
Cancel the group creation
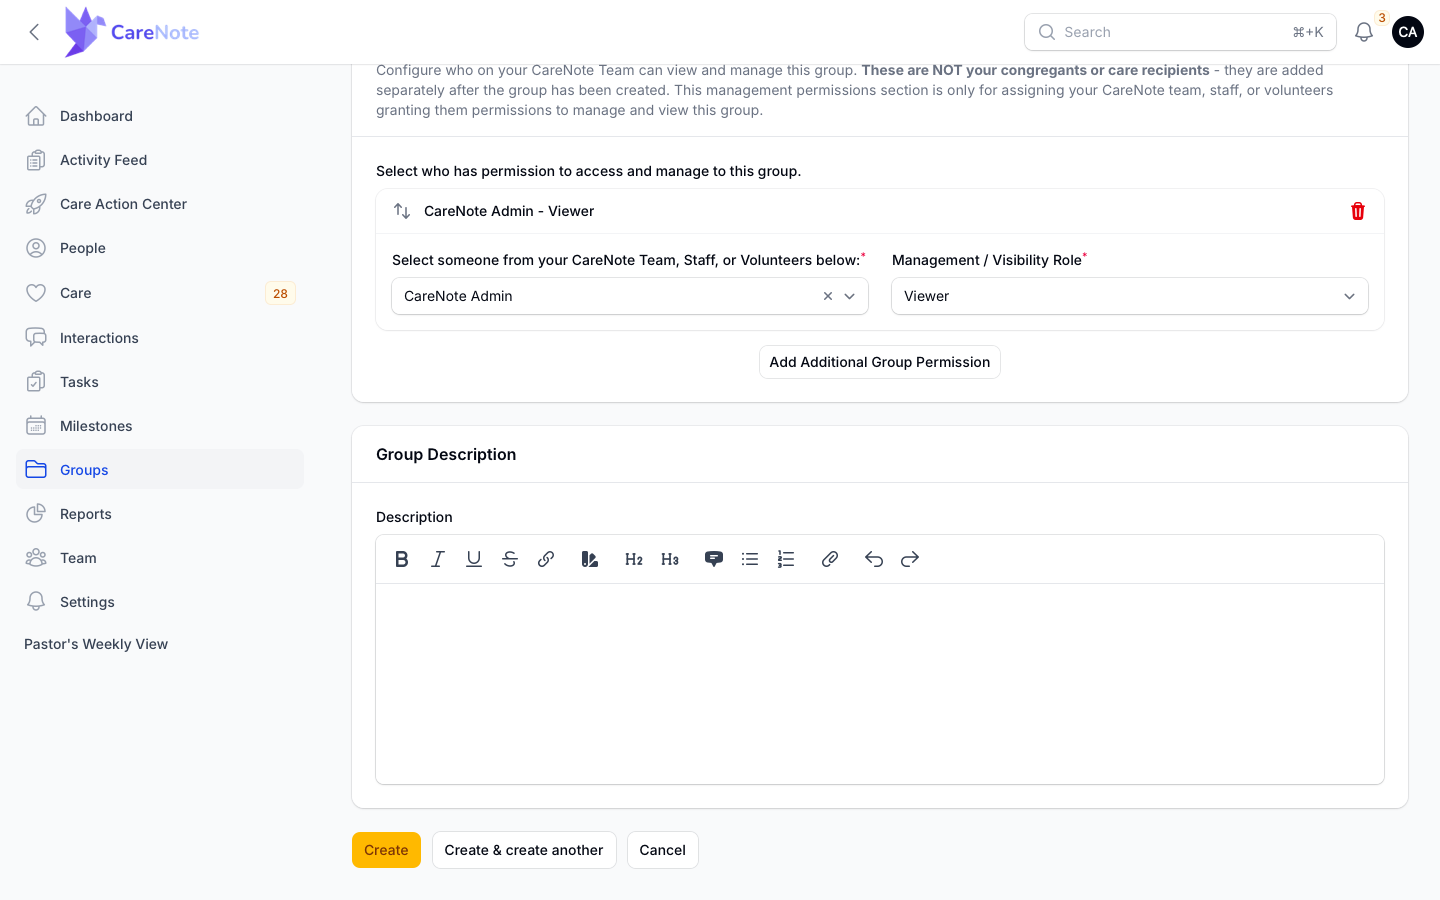click(x=663, y=850)
